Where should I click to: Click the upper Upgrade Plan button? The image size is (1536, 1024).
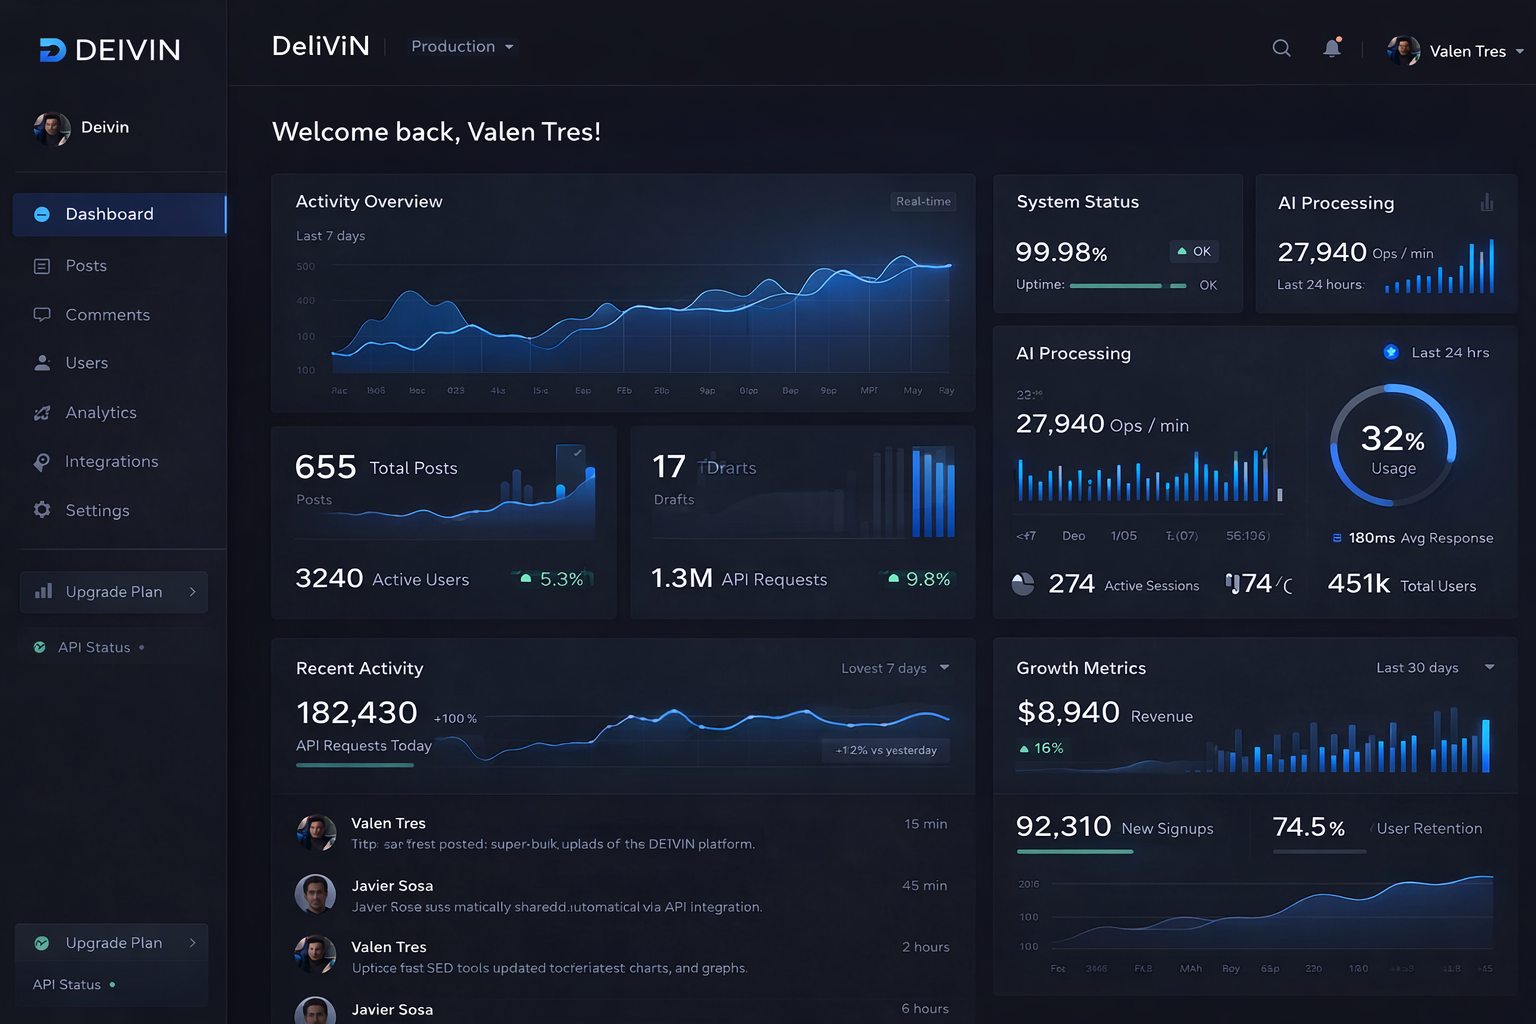point(114,592)
